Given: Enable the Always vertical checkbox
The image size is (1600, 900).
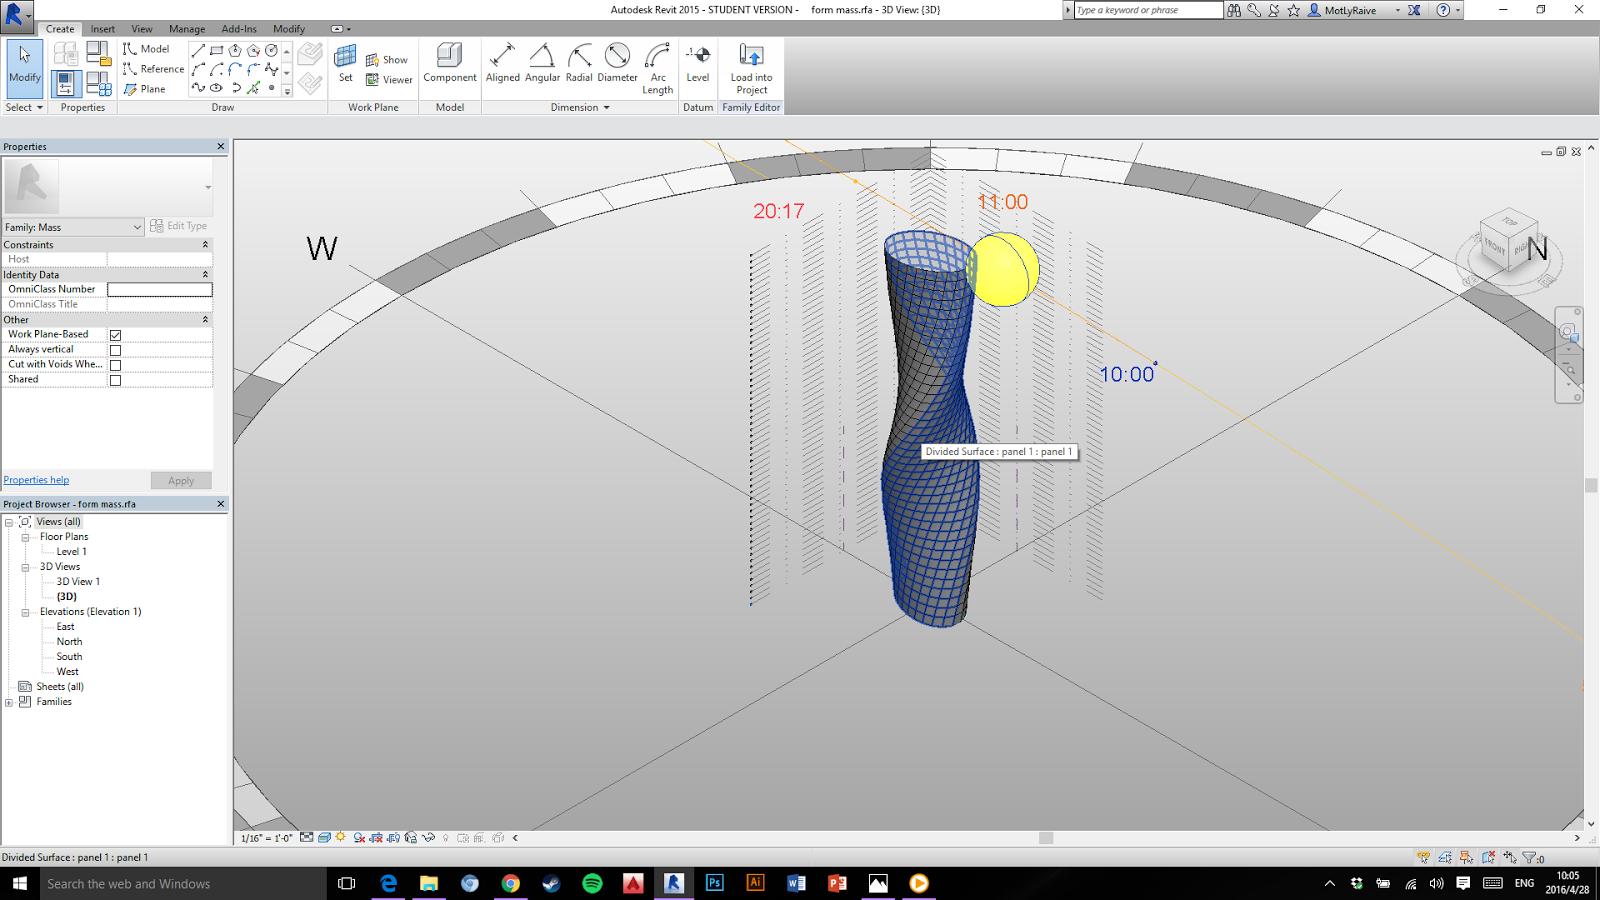Looking at the screenshot, I should coord(116,349).
